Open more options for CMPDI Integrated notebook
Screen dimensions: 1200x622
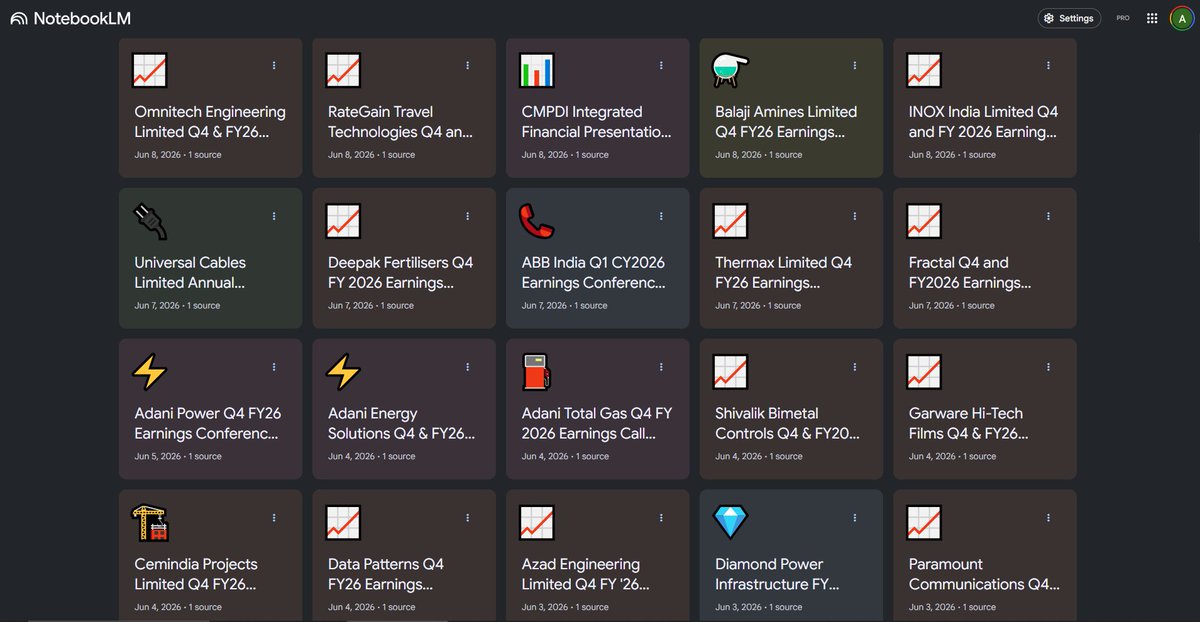661,65
